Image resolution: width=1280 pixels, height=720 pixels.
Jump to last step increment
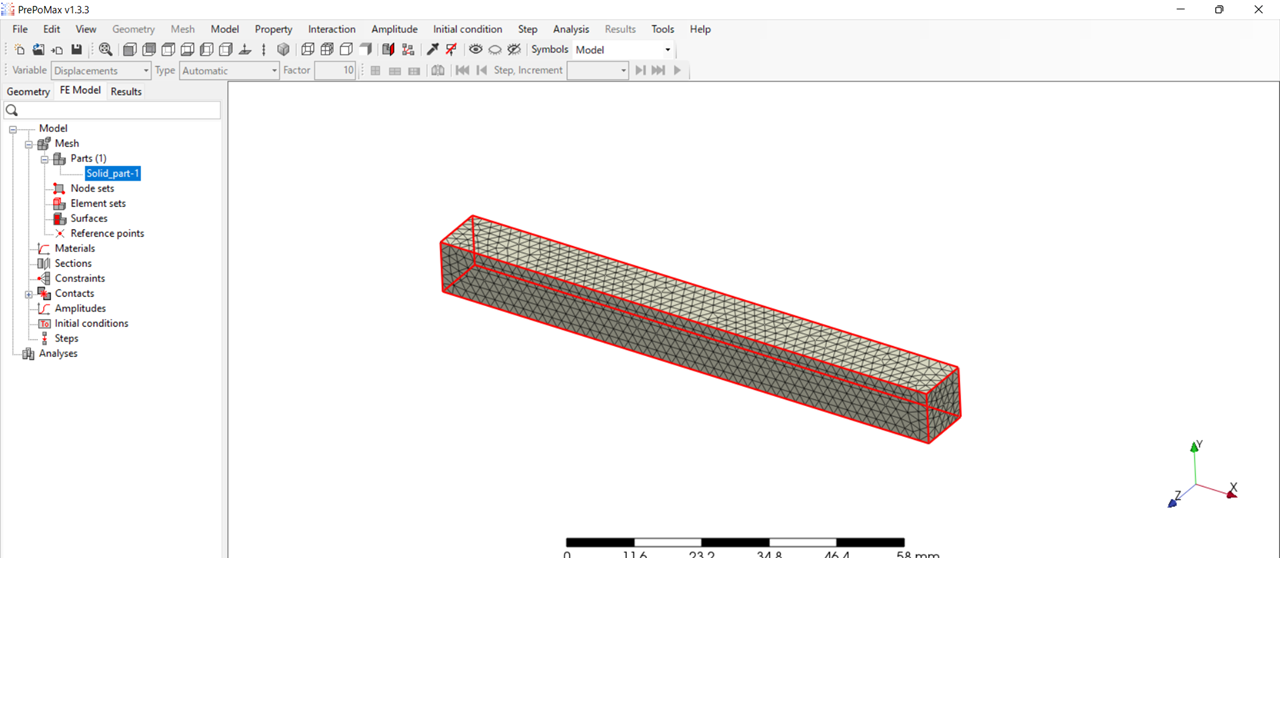coord(658,70)
